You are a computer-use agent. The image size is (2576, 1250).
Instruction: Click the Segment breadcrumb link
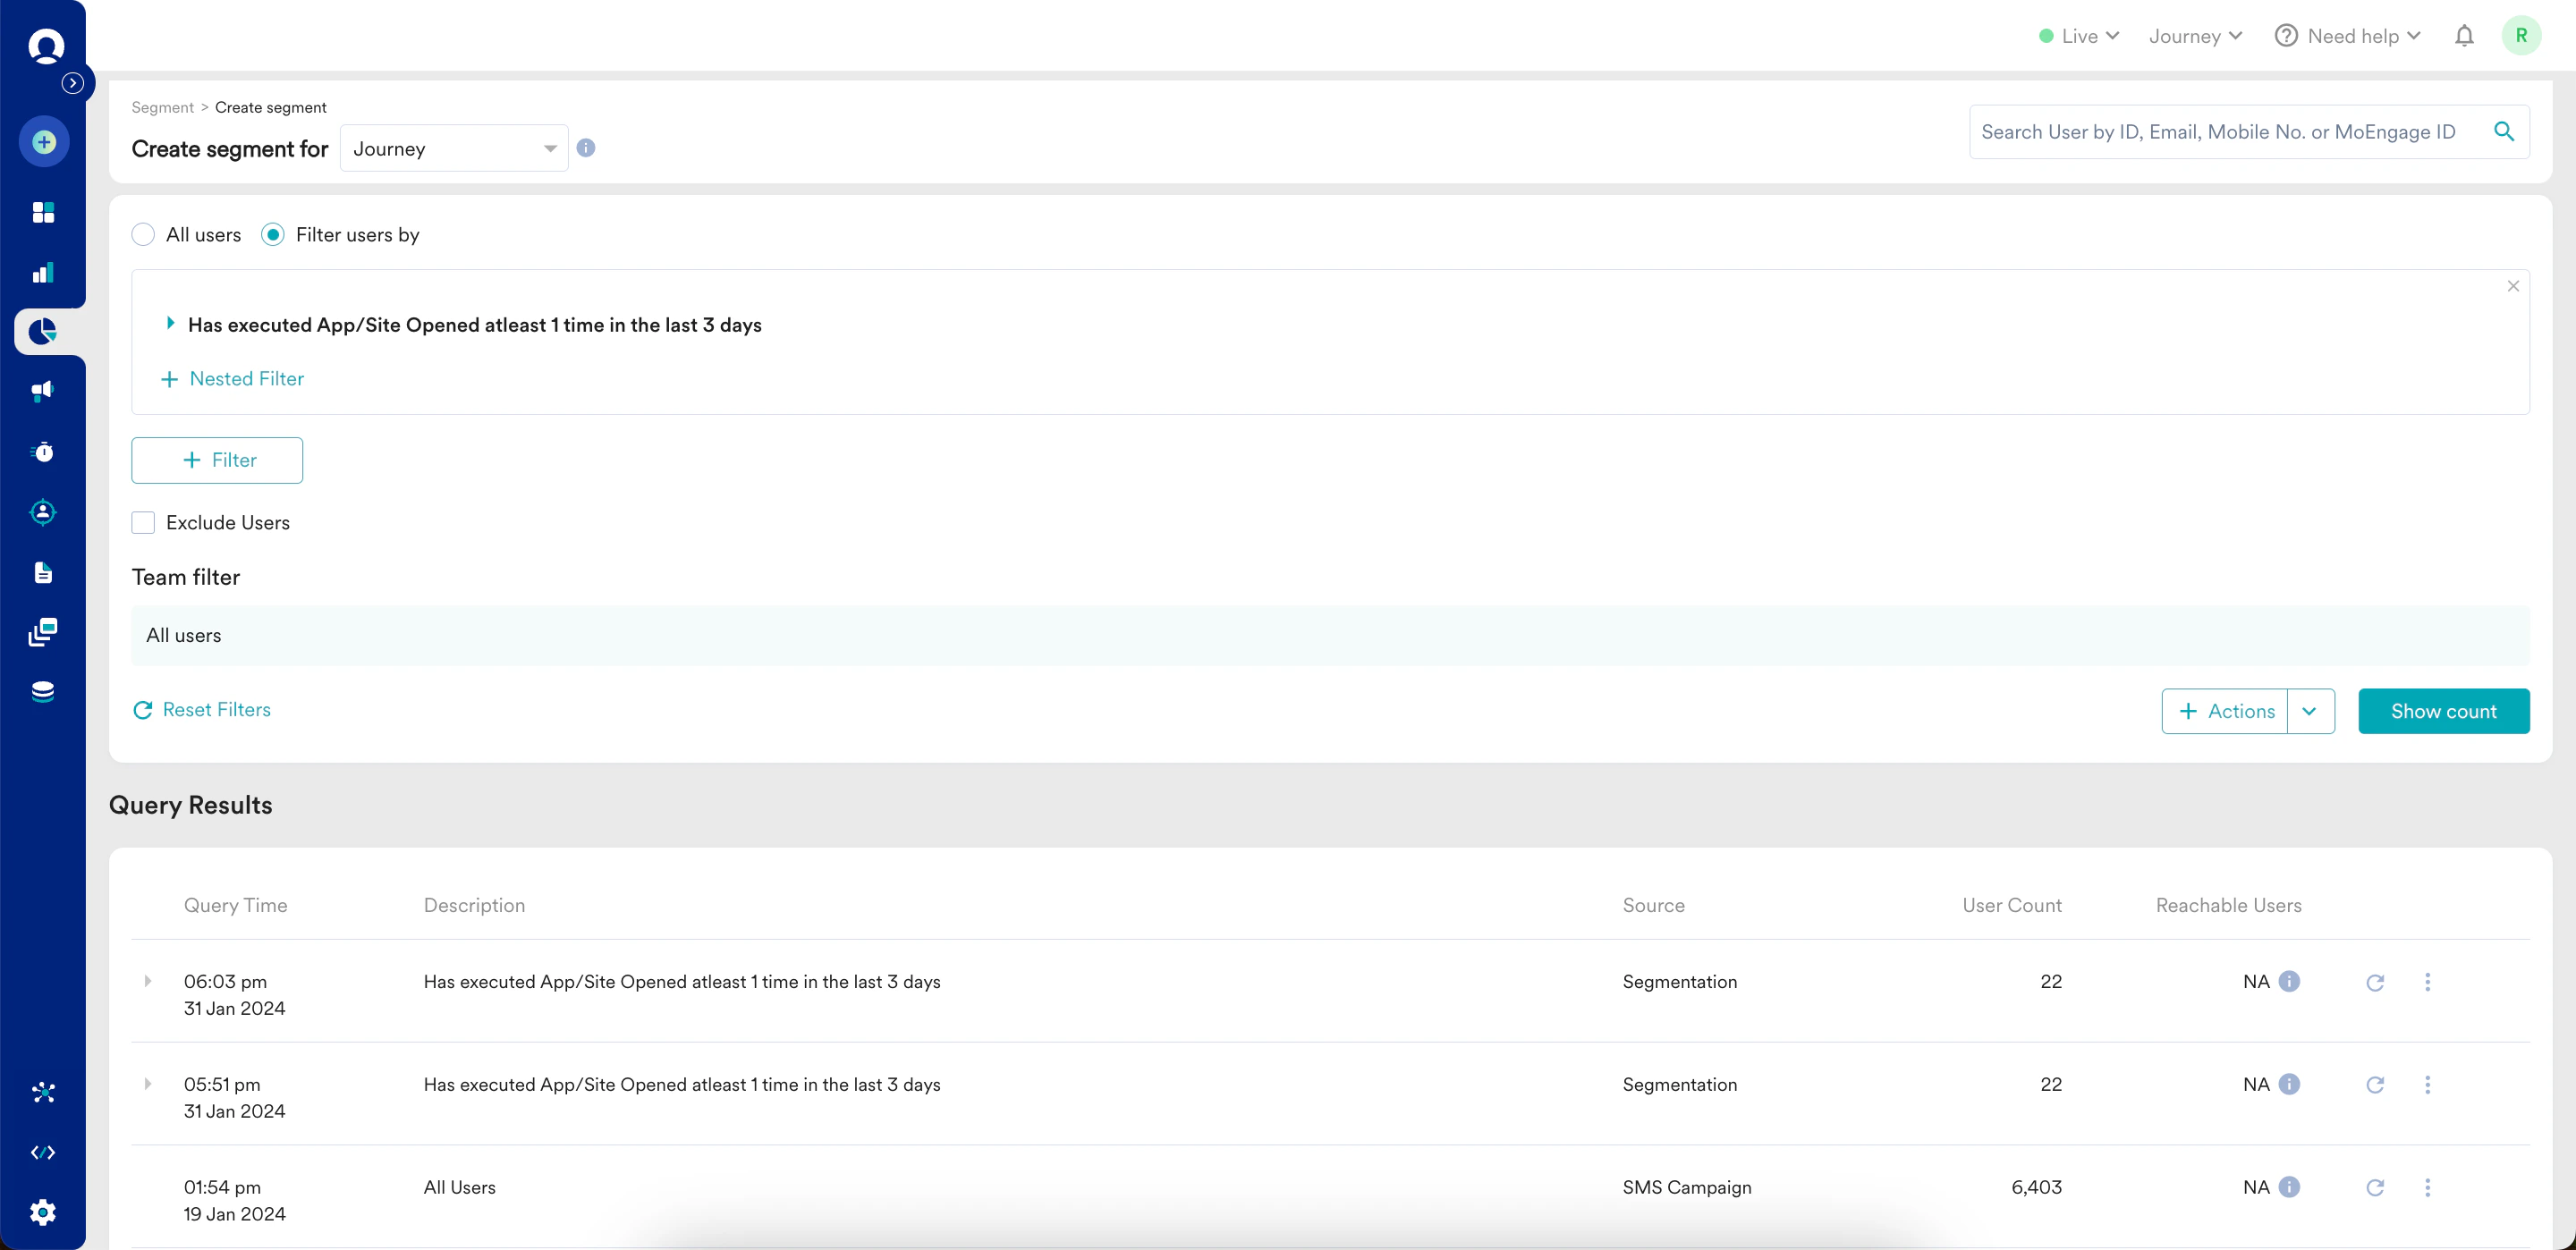coord(162,107)
